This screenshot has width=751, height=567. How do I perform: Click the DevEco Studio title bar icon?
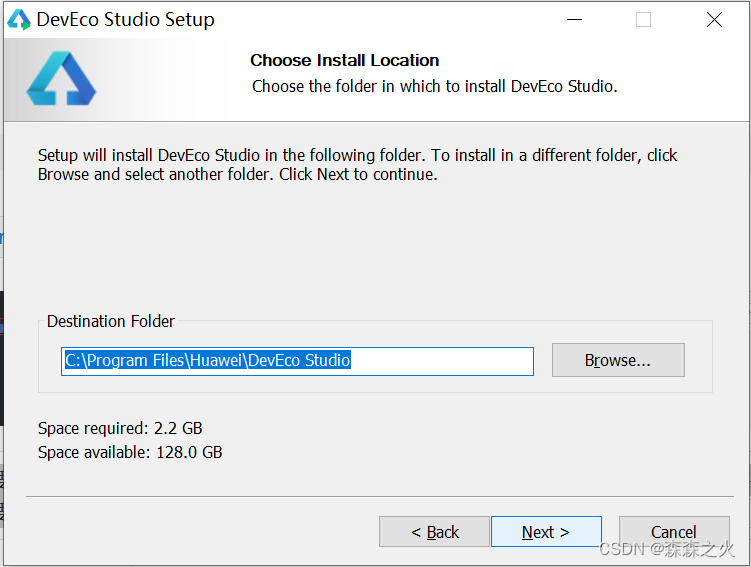pyautogui.click(x=18, y=20)
